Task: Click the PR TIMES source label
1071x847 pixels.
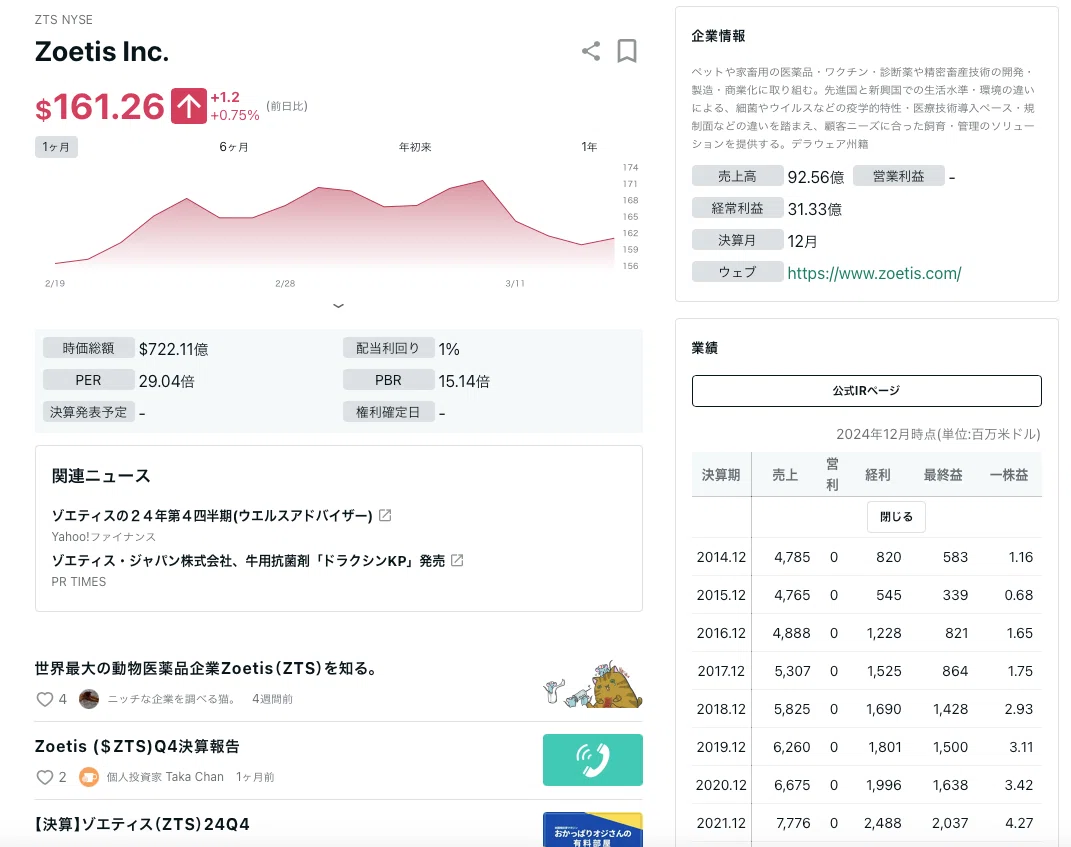Action: click(79, 582)
